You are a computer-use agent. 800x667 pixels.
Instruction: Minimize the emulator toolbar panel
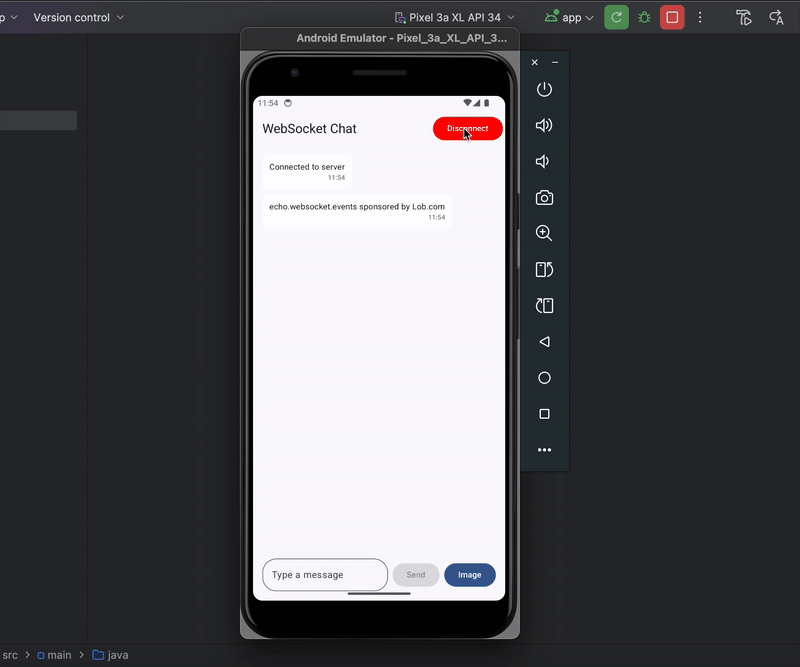coord(555,62)
